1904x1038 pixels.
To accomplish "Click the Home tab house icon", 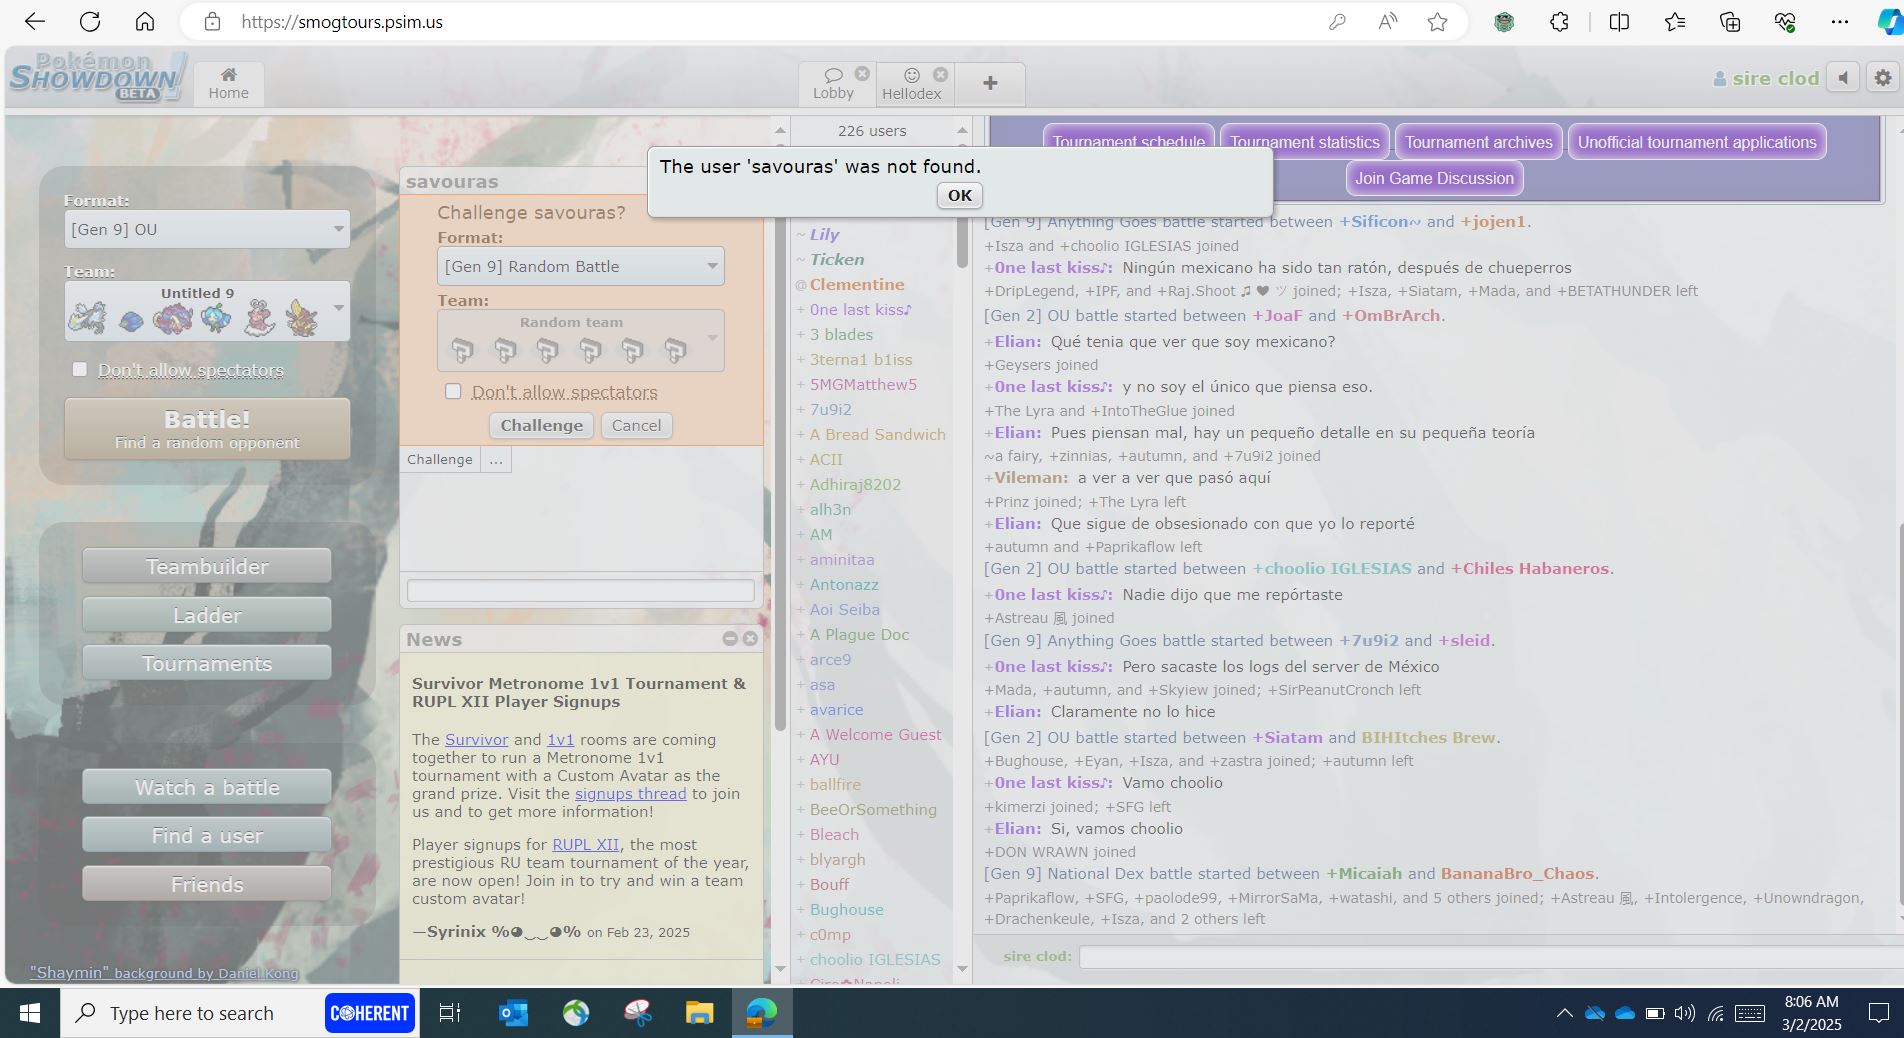I will tap(228, 75).
